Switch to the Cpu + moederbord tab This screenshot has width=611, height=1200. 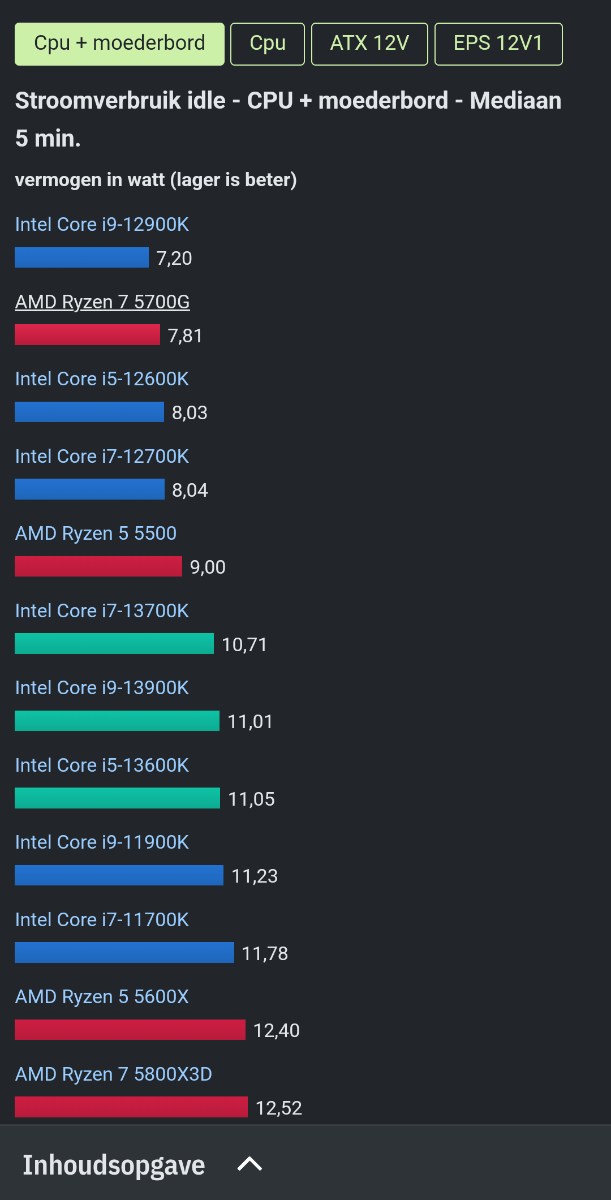click(119, 43)
